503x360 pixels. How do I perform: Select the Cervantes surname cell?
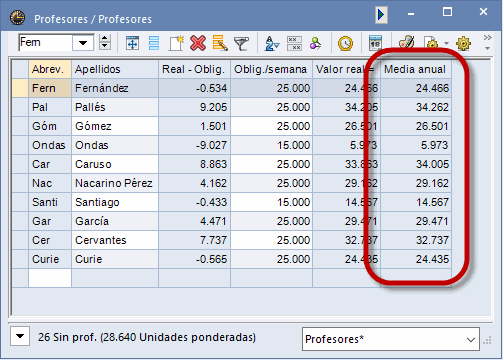[x=115, y=240]
